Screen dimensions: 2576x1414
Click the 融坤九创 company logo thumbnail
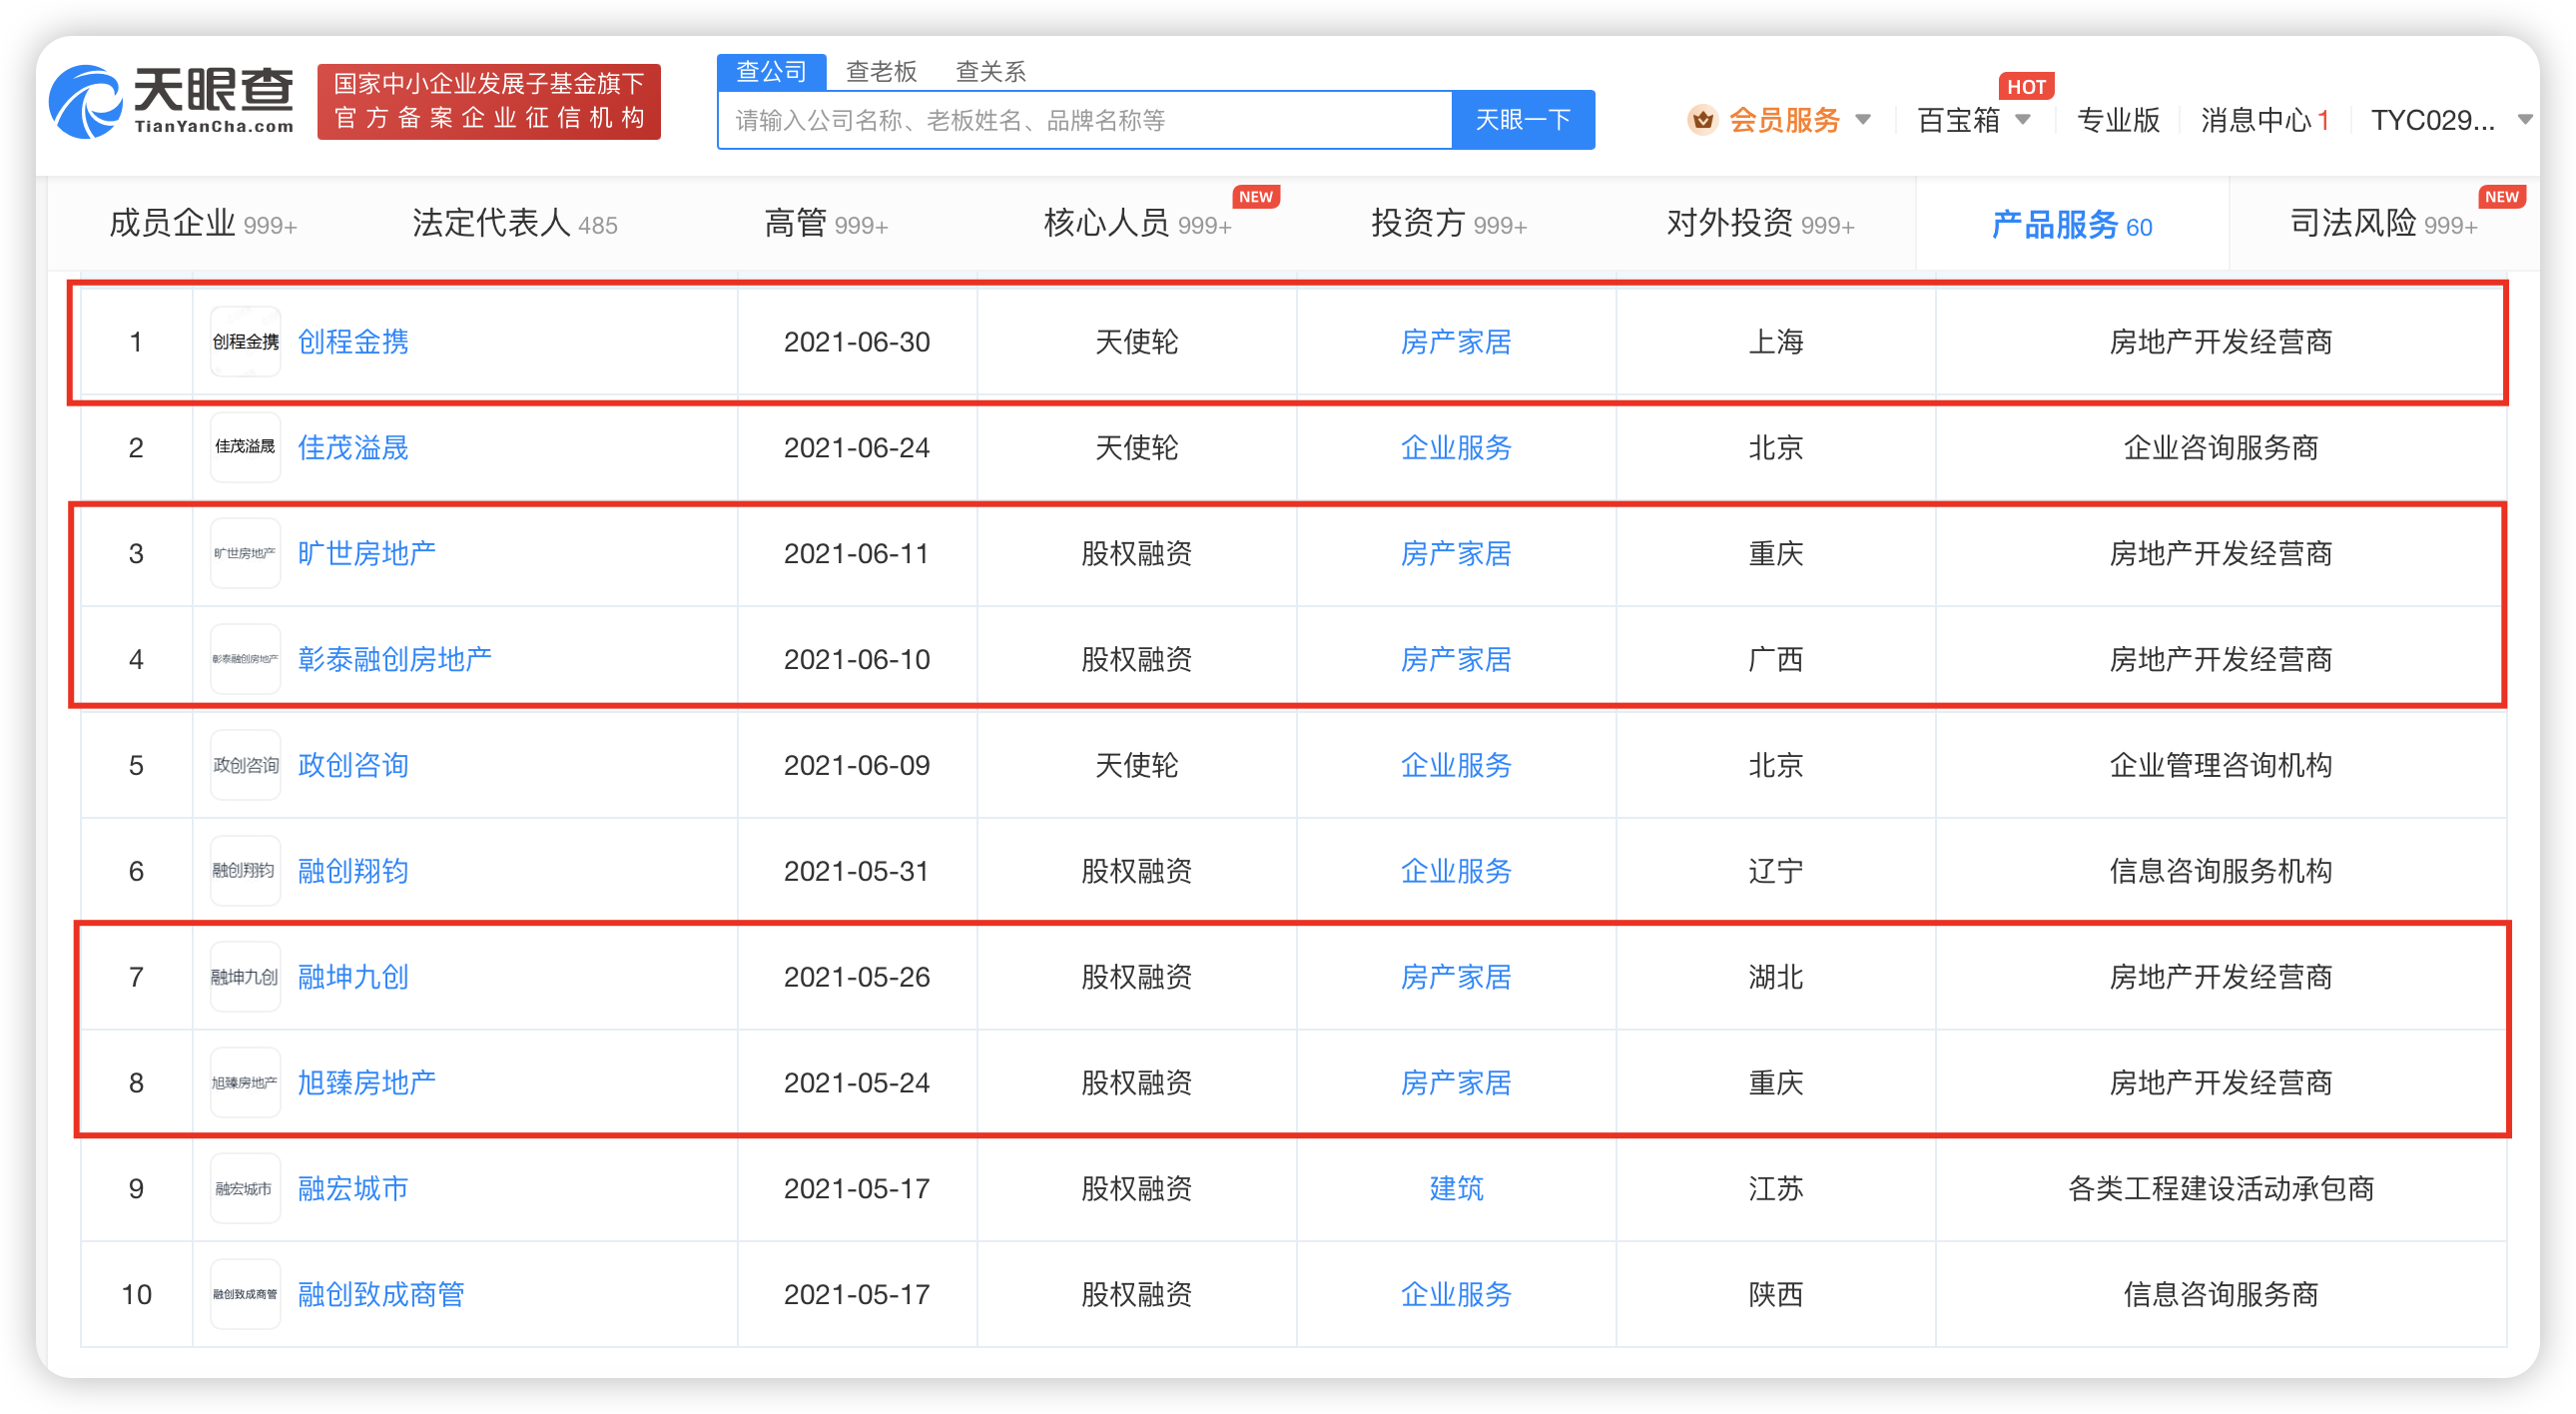coord(245,977)
